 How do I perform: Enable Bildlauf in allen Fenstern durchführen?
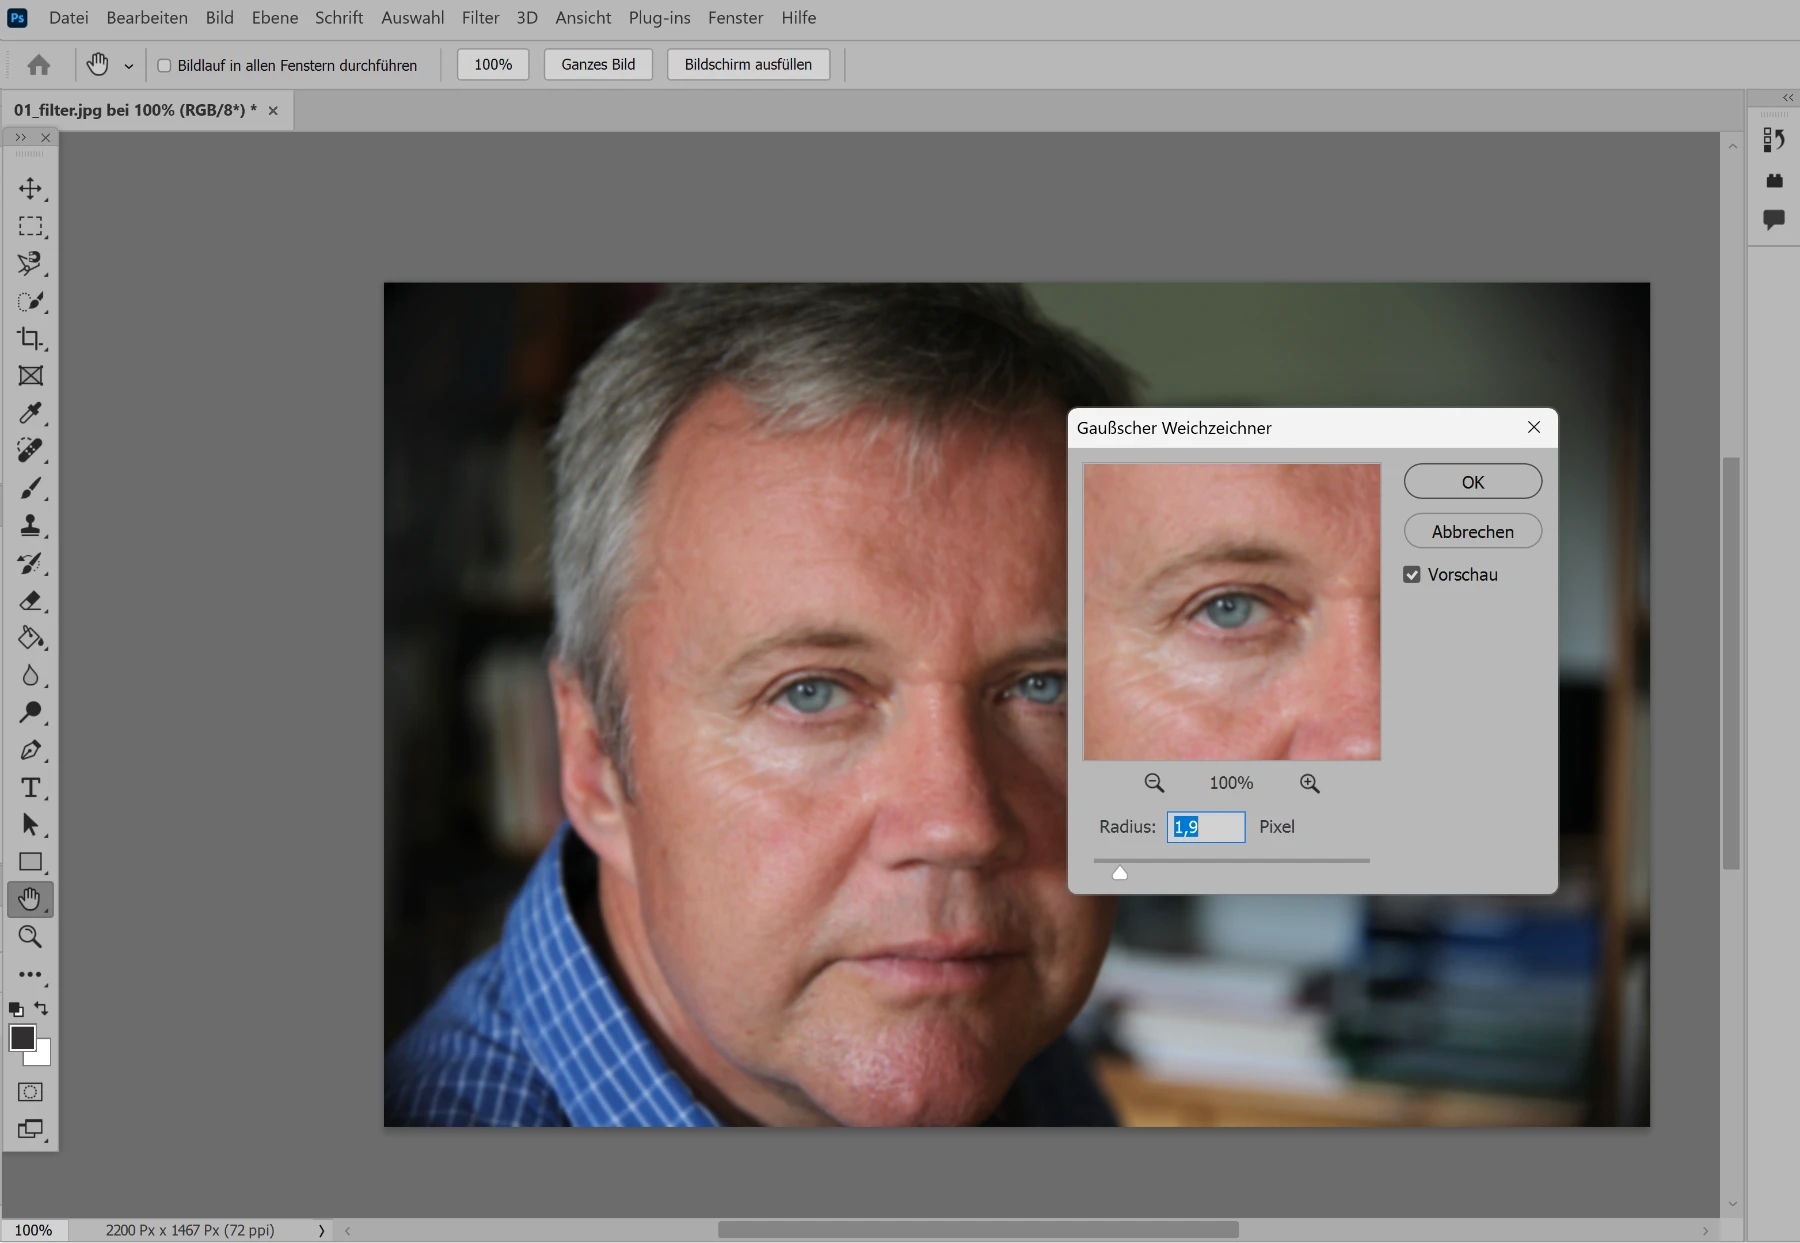pyautogui.click(x=165, y=66)
